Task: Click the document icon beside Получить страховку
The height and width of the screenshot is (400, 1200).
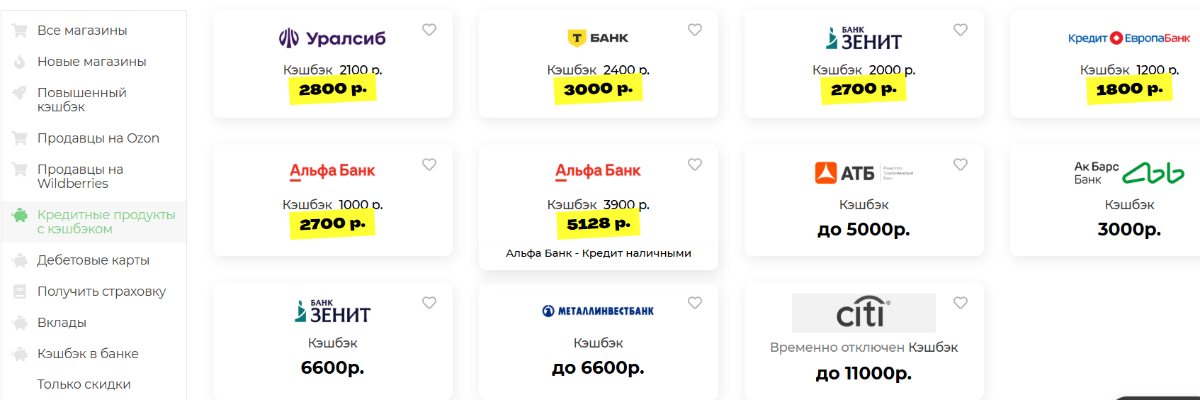Action: click(x=18, y=292)
